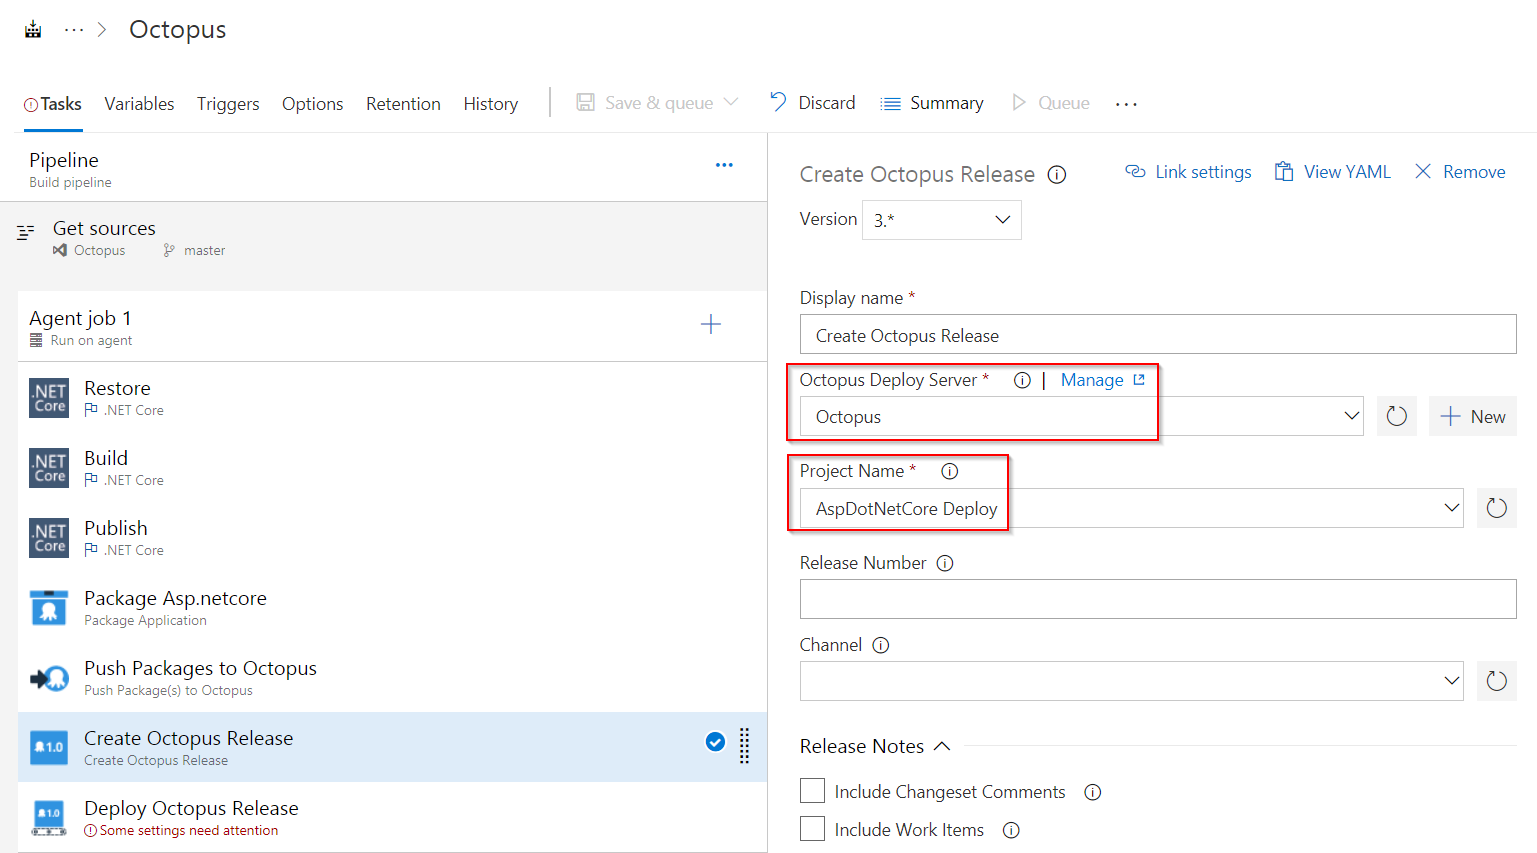Click Create Octopus Release task icon

49,747
